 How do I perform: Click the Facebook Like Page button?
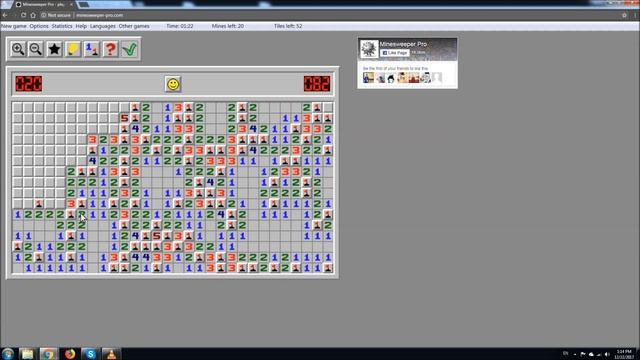[395, 53]
